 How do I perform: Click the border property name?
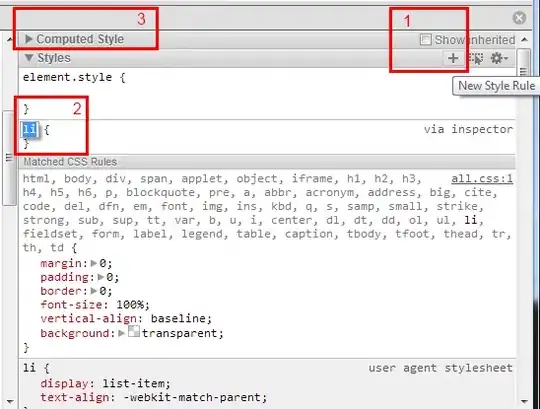(61, 291)
